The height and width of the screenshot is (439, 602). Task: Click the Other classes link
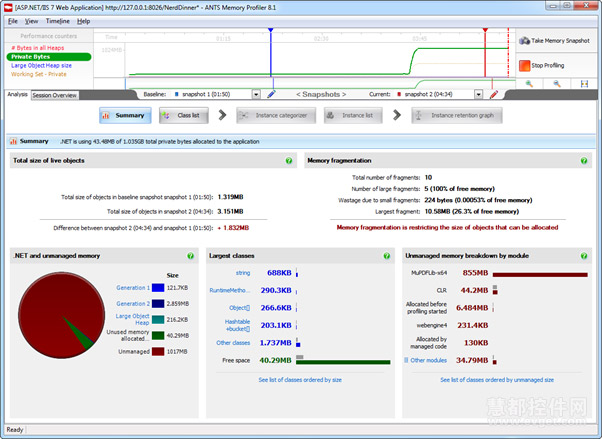tap(233, 343)
